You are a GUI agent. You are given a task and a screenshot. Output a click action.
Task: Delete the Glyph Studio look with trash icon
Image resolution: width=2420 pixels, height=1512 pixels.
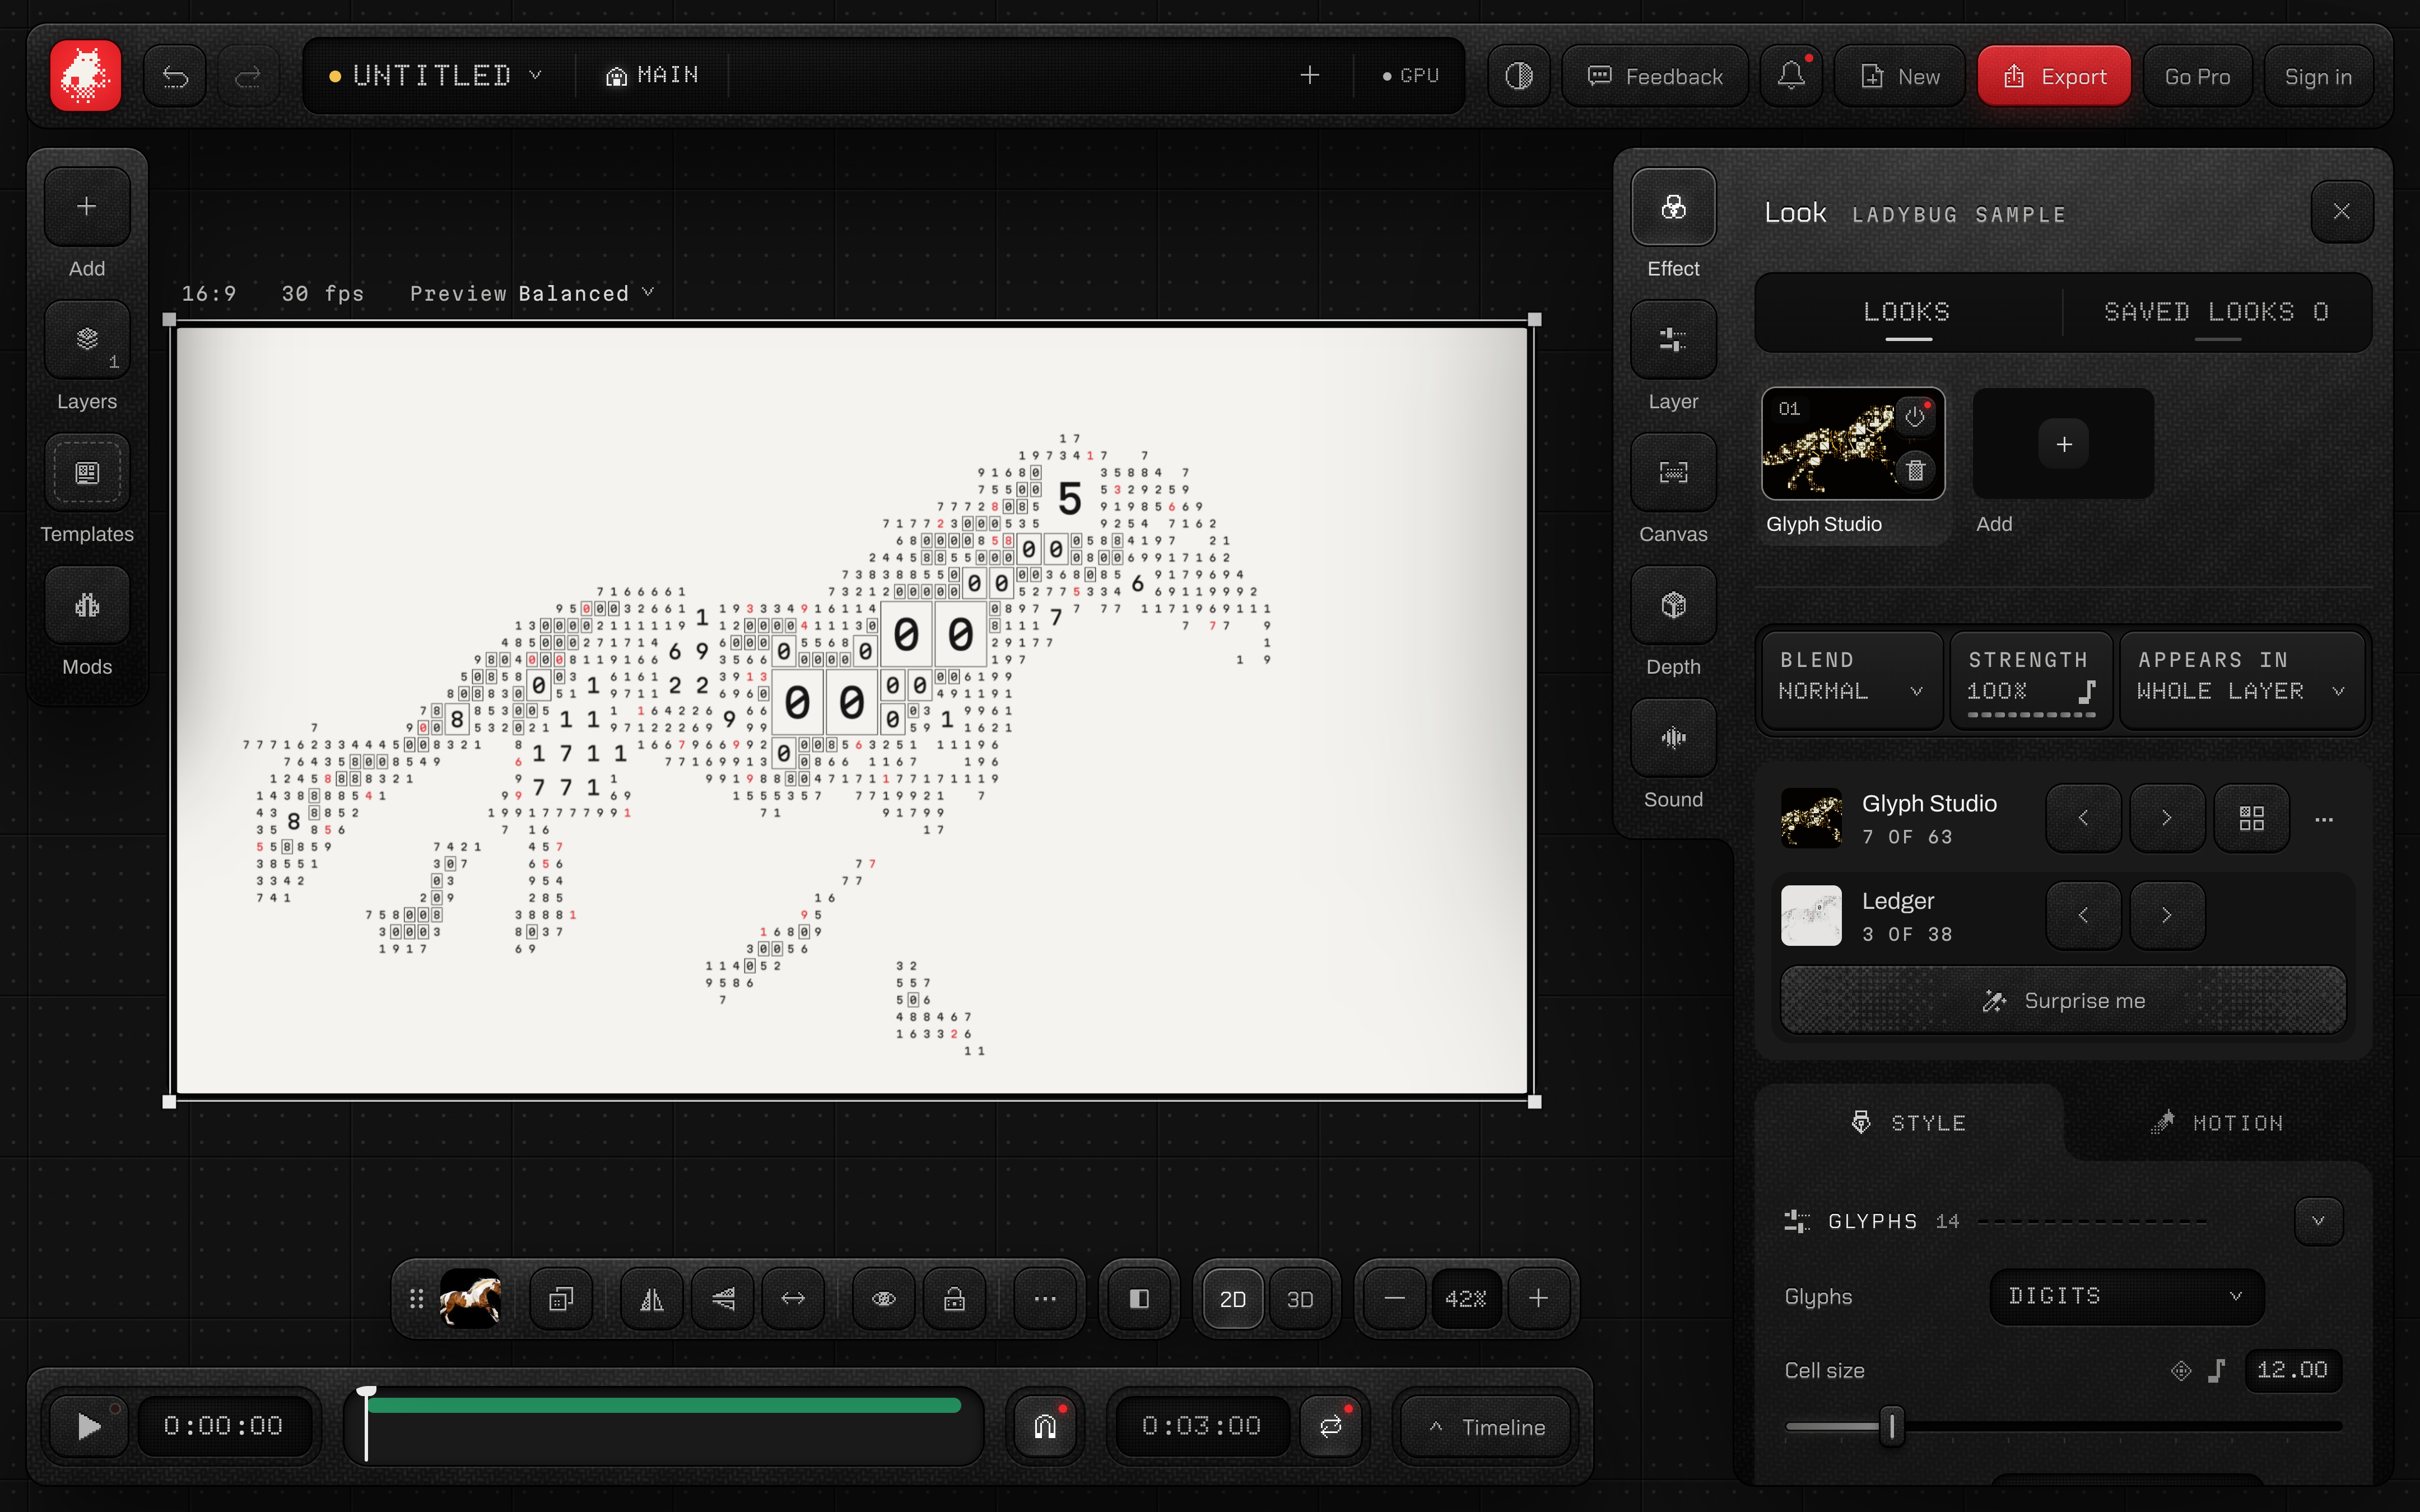point(1914,470)
